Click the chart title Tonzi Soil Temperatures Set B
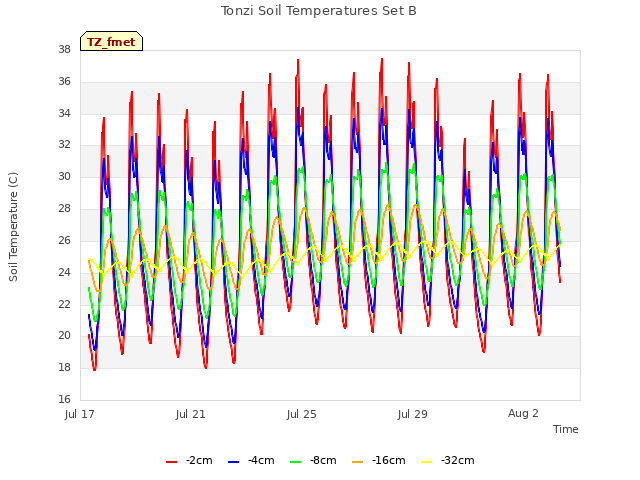This screenshot has width=640, height=480. pyautogui.click(x=319, y=11)
